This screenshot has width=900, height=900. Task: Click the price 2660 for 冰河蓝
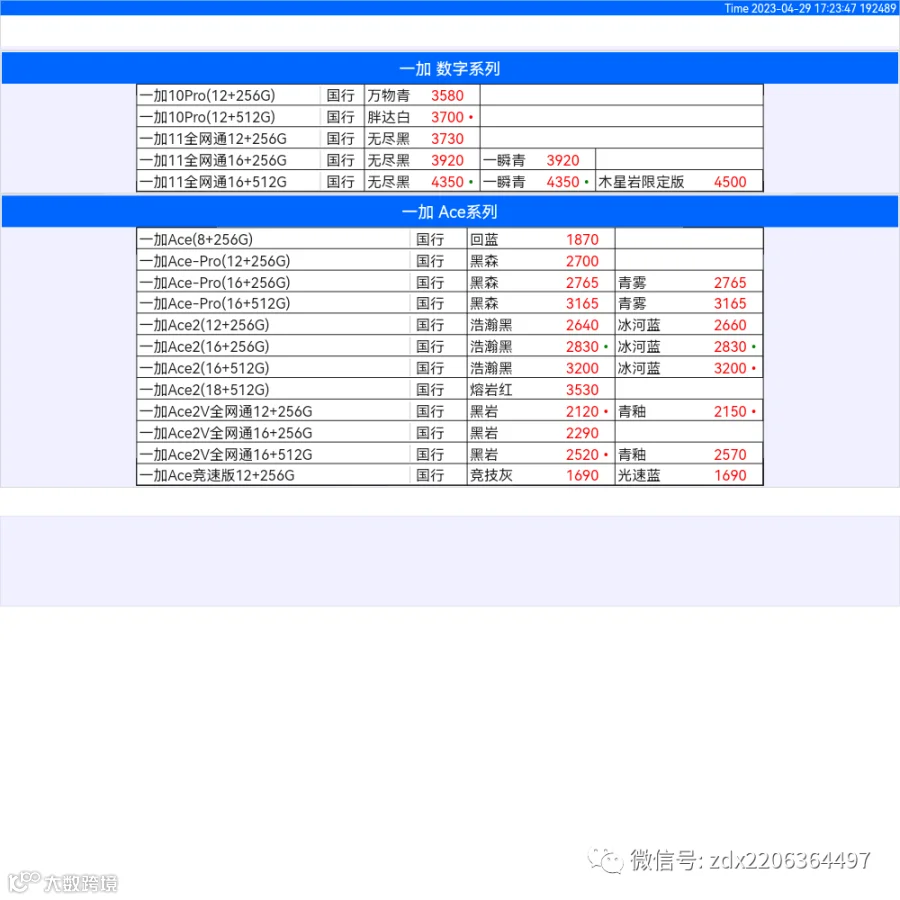(x=730, y=325)
